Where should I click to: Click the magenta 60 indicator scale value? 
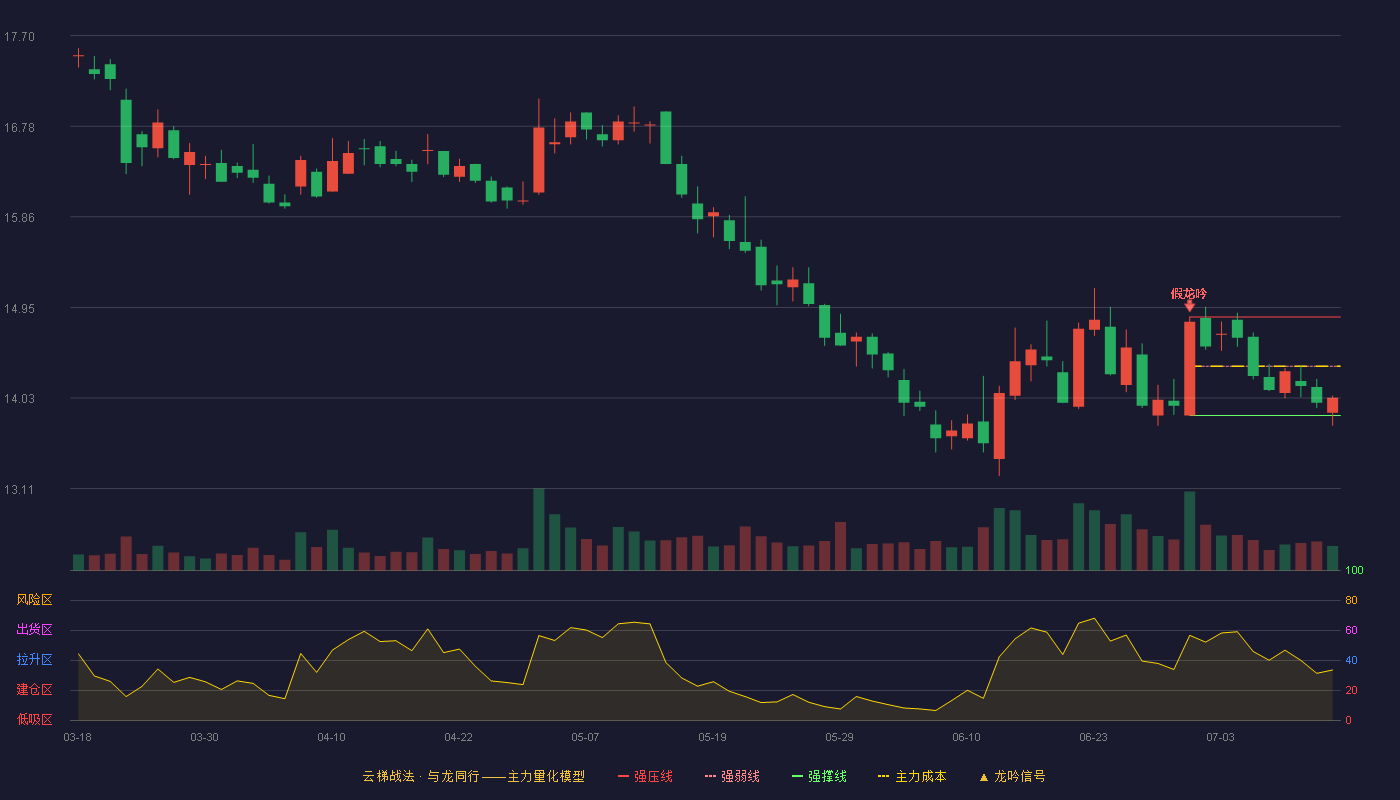[x=1351, y=630]
